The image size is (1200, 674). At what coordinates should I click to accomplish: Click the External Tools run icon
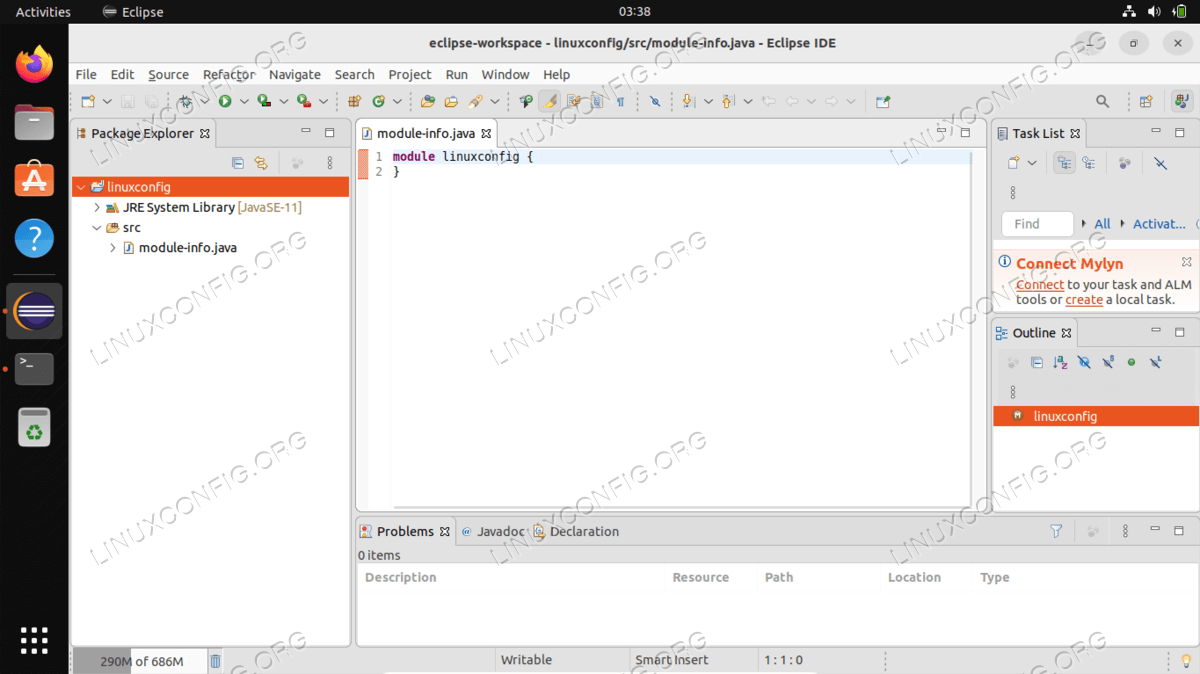point(304,101)
